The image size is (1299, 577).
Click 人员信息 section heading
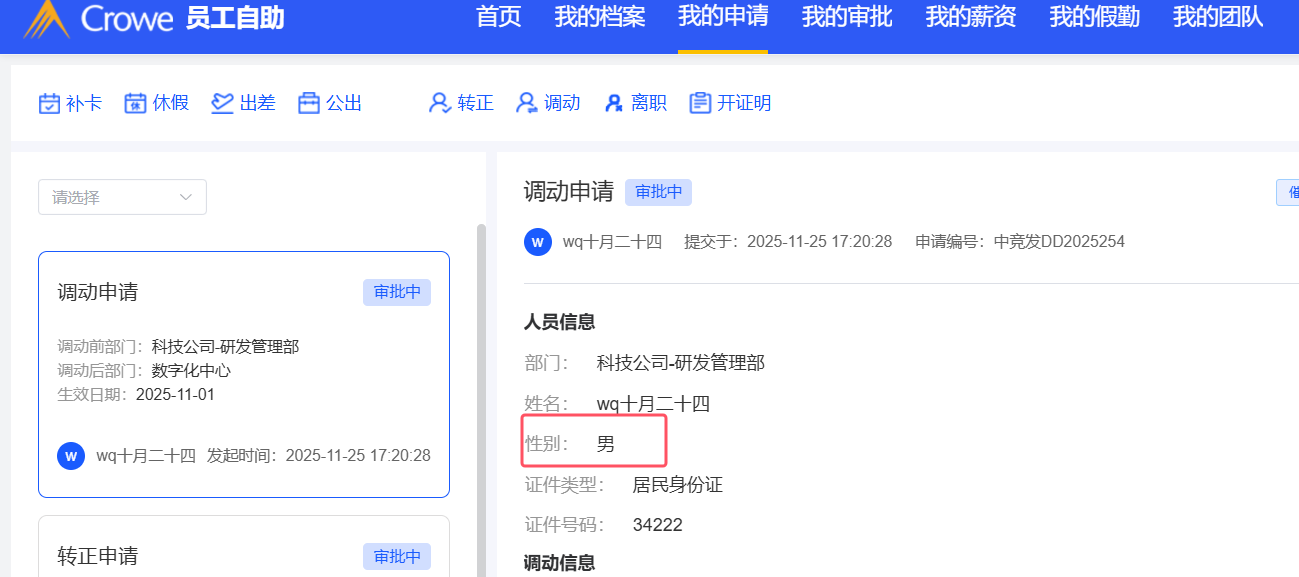[560, 322]
